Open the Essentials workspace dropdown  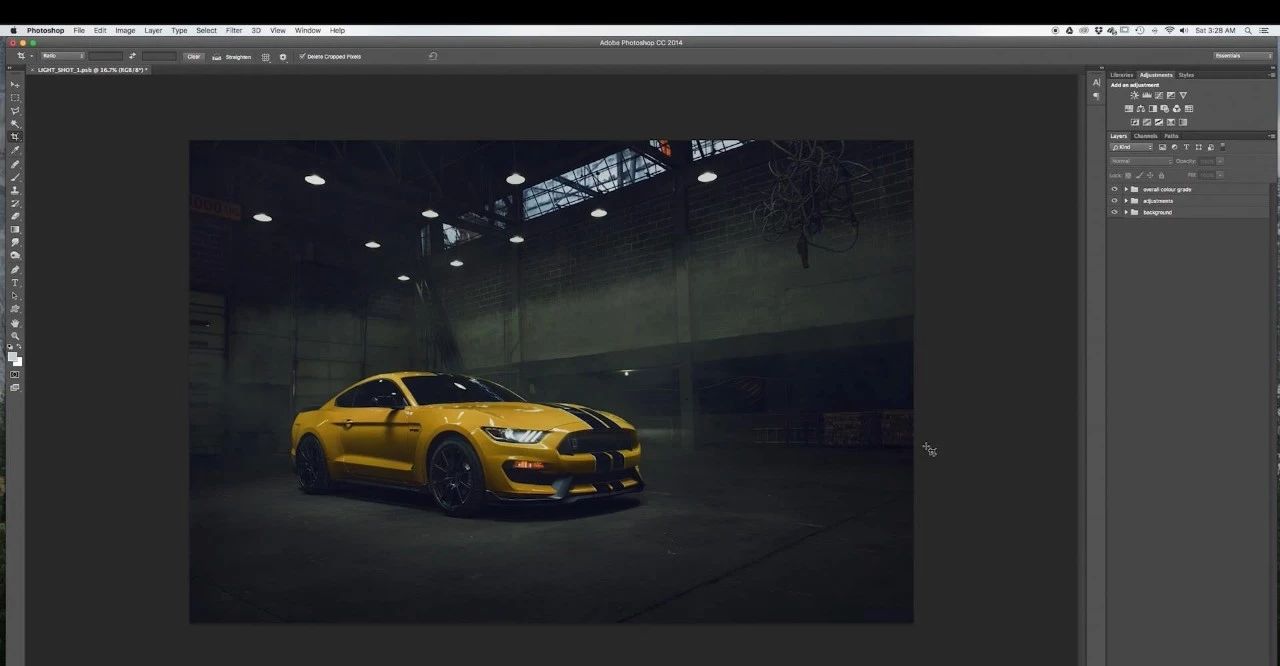point(1243,56)
